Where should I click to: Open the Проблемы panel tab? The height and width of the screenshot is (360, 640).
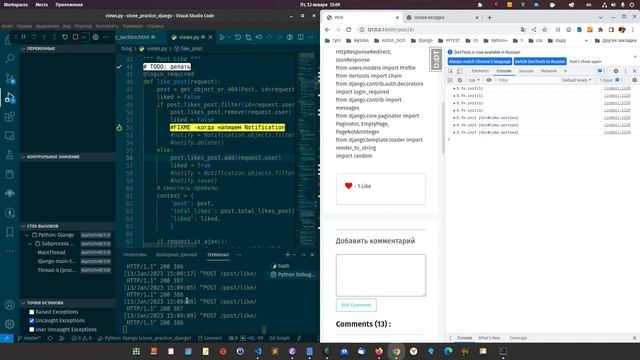point(134,255)
